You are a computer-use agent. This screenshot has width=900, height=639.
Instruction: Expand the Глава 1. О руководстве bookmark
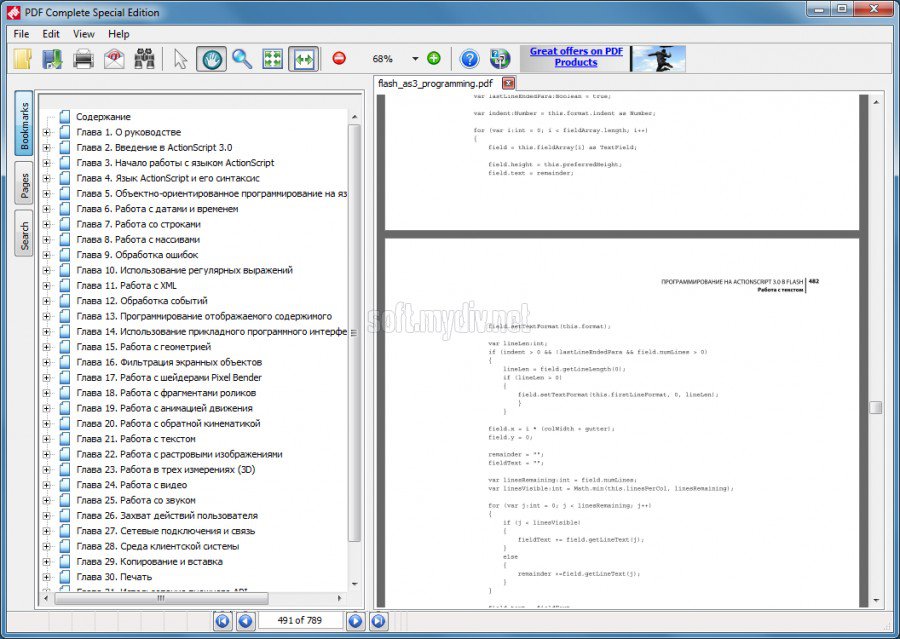[x=46, y=132]
